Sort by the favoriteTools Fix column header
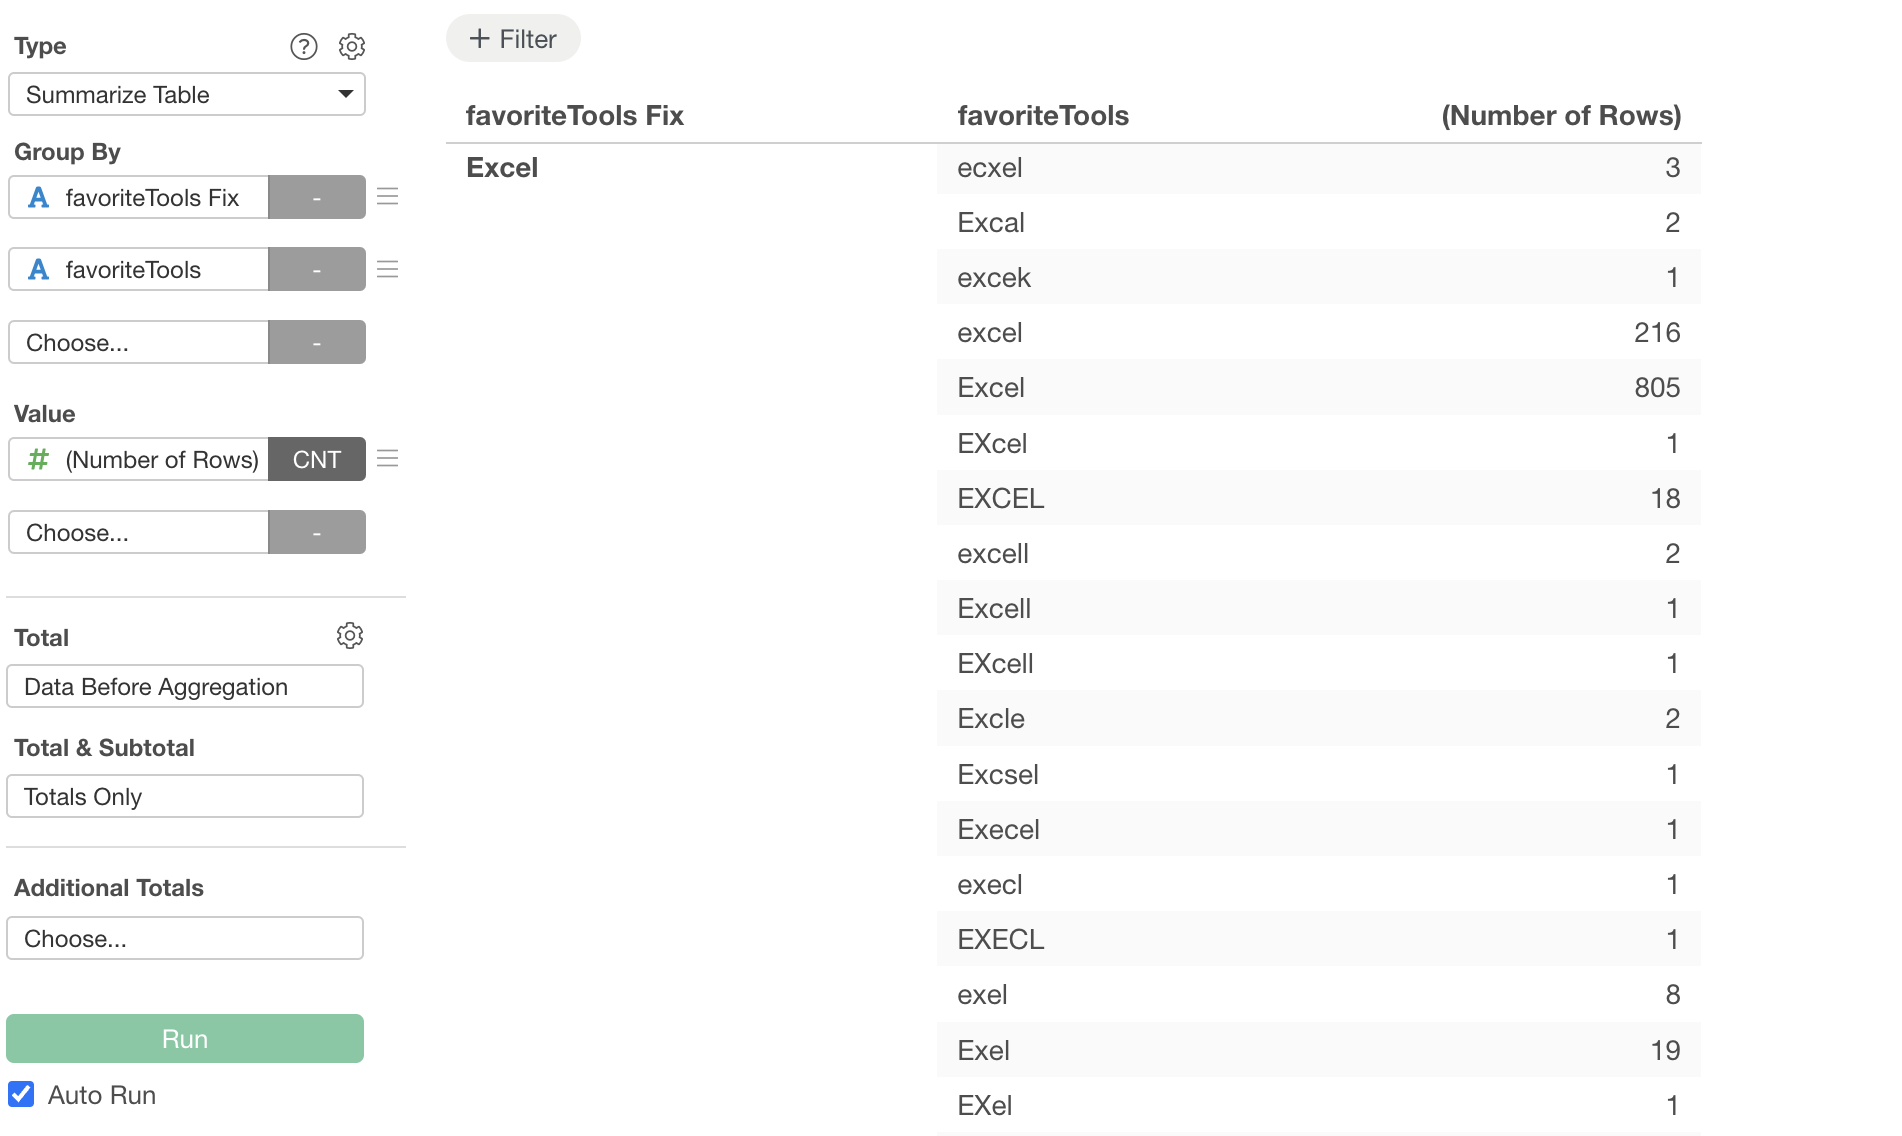Image resolution: width=1902 pixels, height=1136 pixels. click(575, 116)
